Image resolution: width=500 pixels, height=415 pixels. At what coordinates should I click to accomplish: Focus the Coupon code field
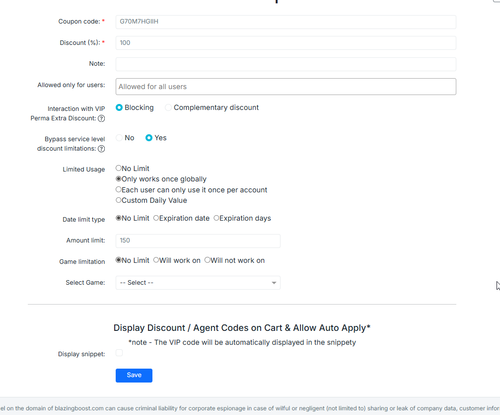click(286, 22)
